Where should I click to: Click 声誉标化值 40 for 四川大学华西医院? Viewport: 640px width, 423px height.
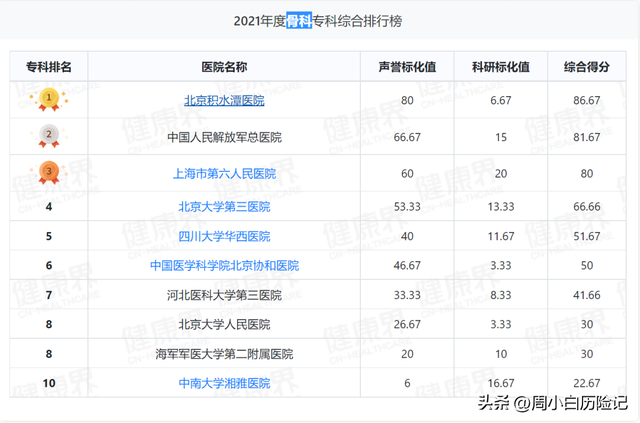[407, 236]
